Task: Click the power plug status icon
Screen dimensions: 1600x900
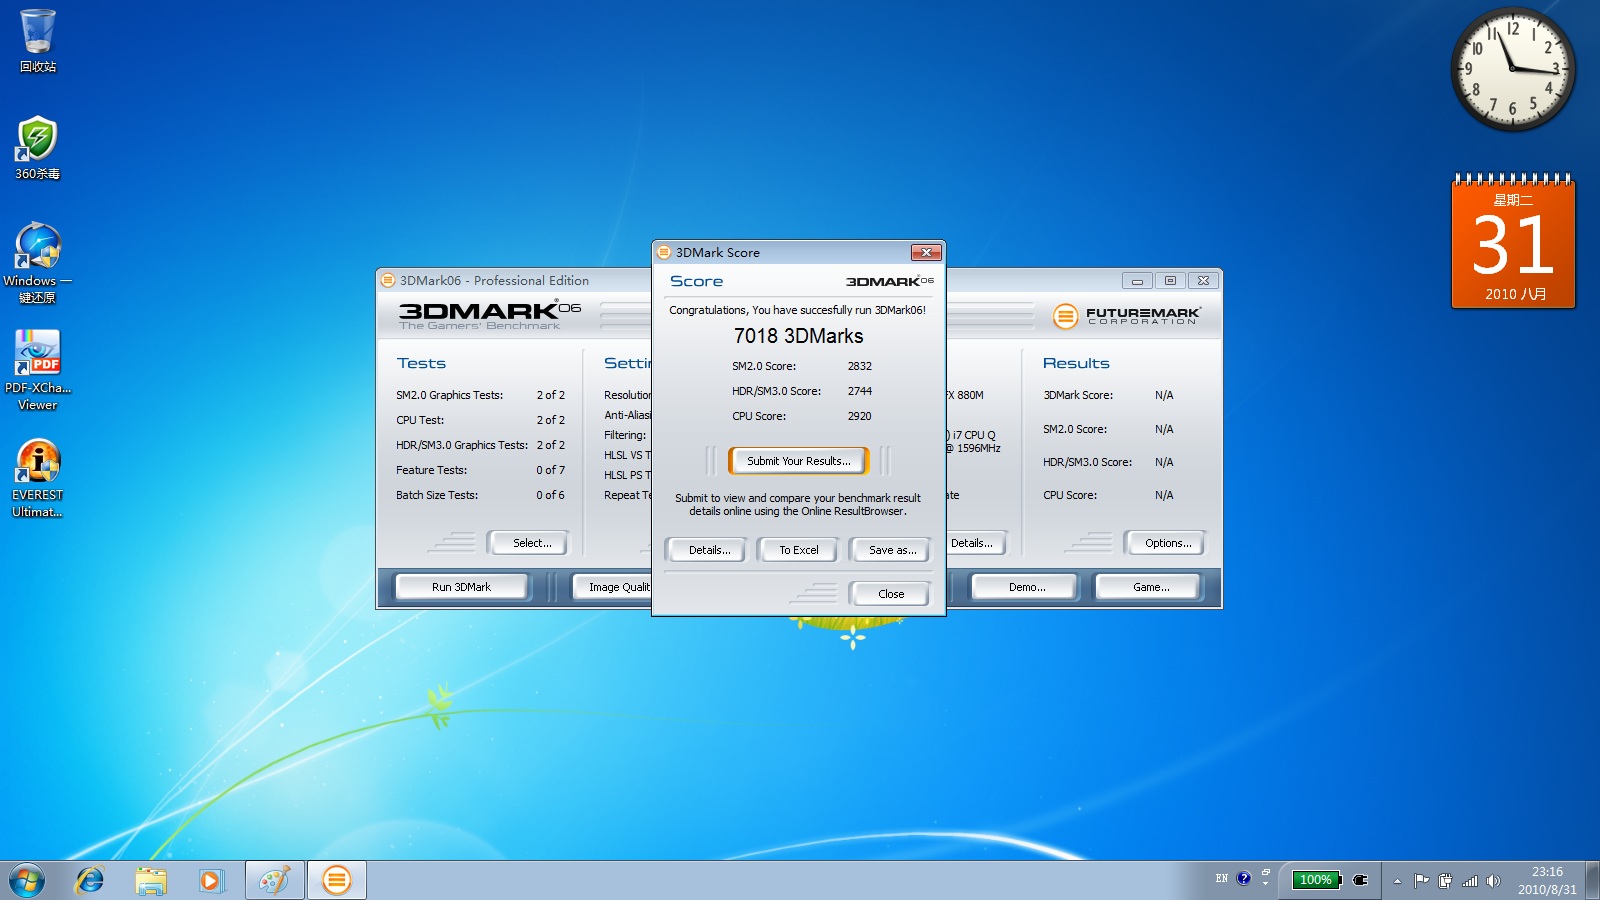Action: pos(1360,880)
